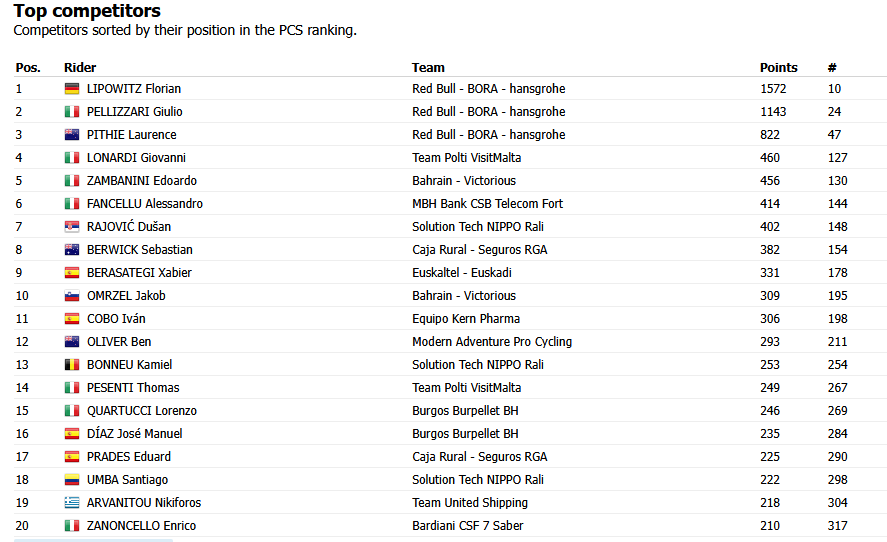Click the Greek flag beside ARVANITOU Nikiforos
Image resolution: width=887 pixels, height=542 pixels.
pyautogui.click(x=72, y=503)
